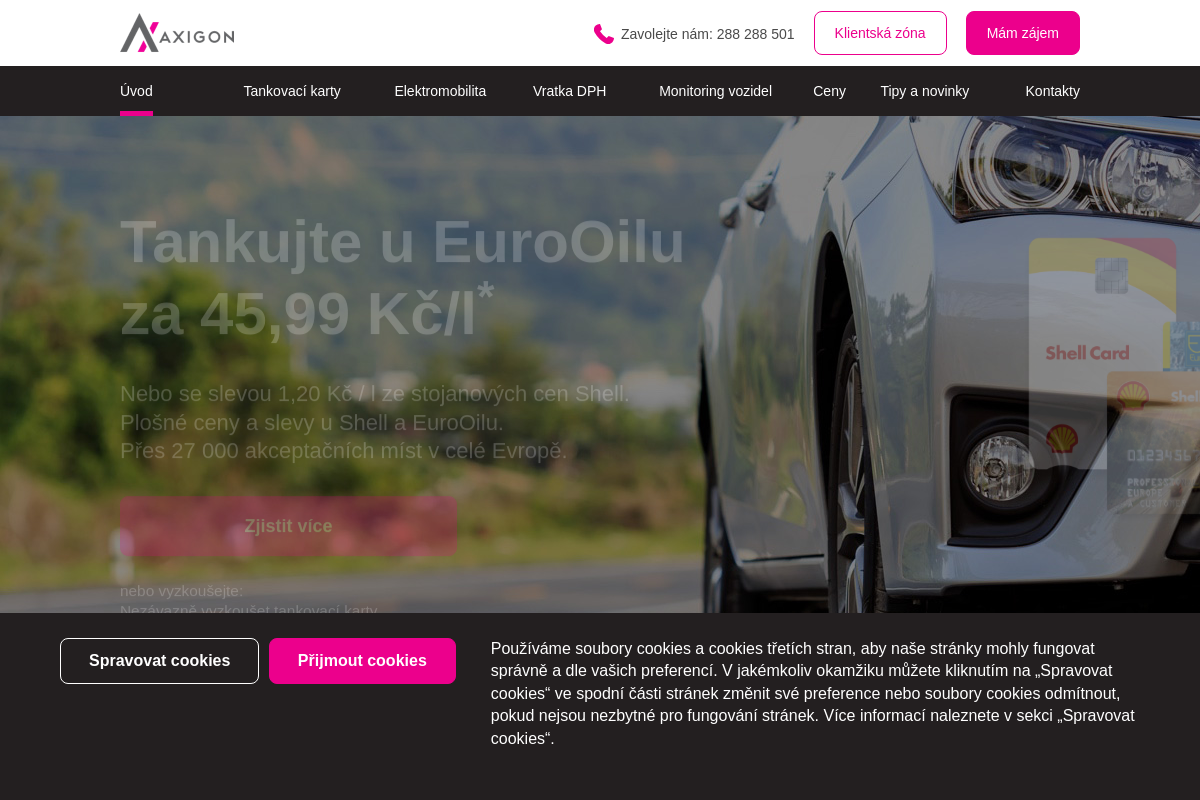This screenshot has width=1200, height=800.
Task: Select the Ceny menu item
Action: (829, 91)
